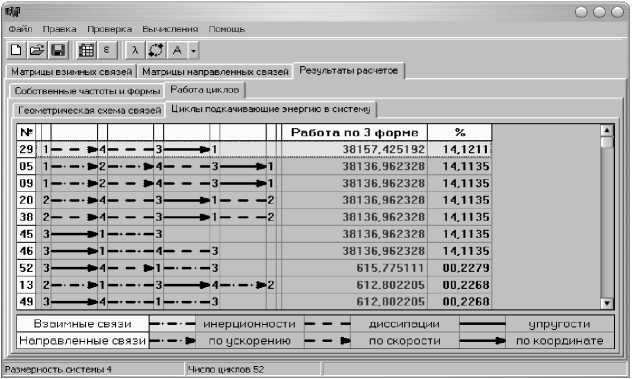
Task: Select cycle row number 20
Action: [254, 200]
